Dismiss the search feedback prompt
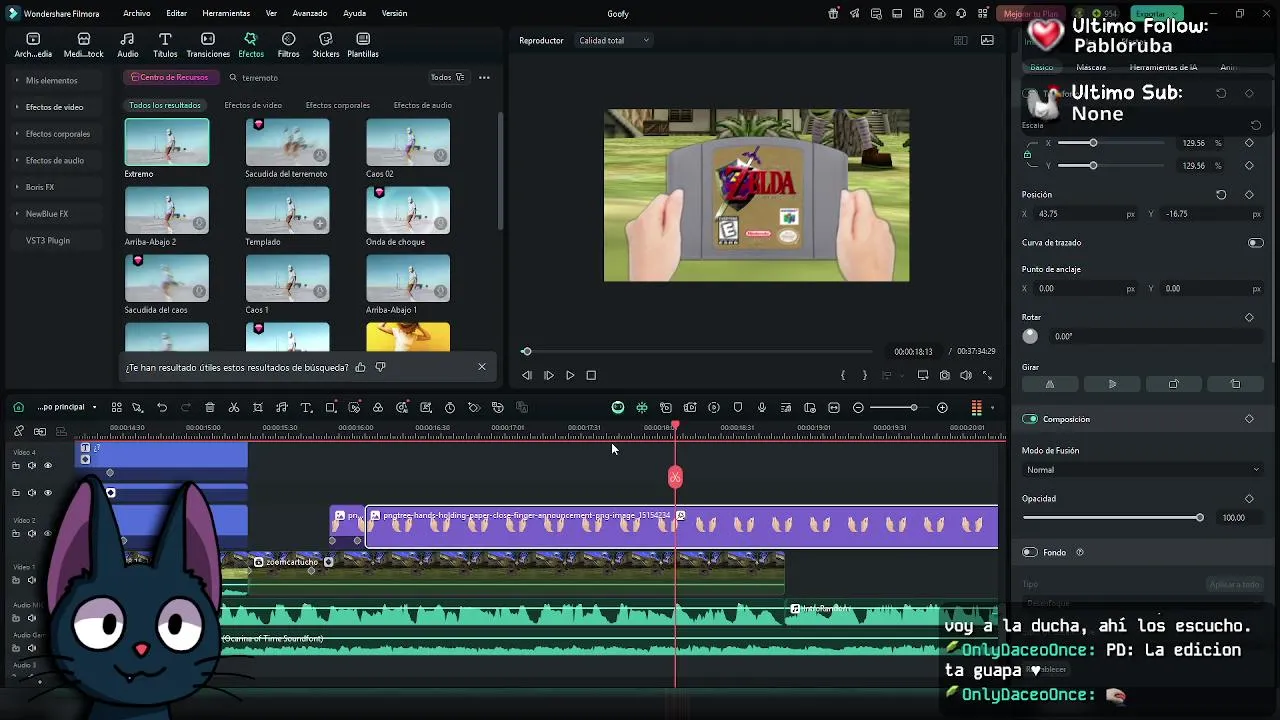This screenshot has height=720, width=1280. coord(482,367)
